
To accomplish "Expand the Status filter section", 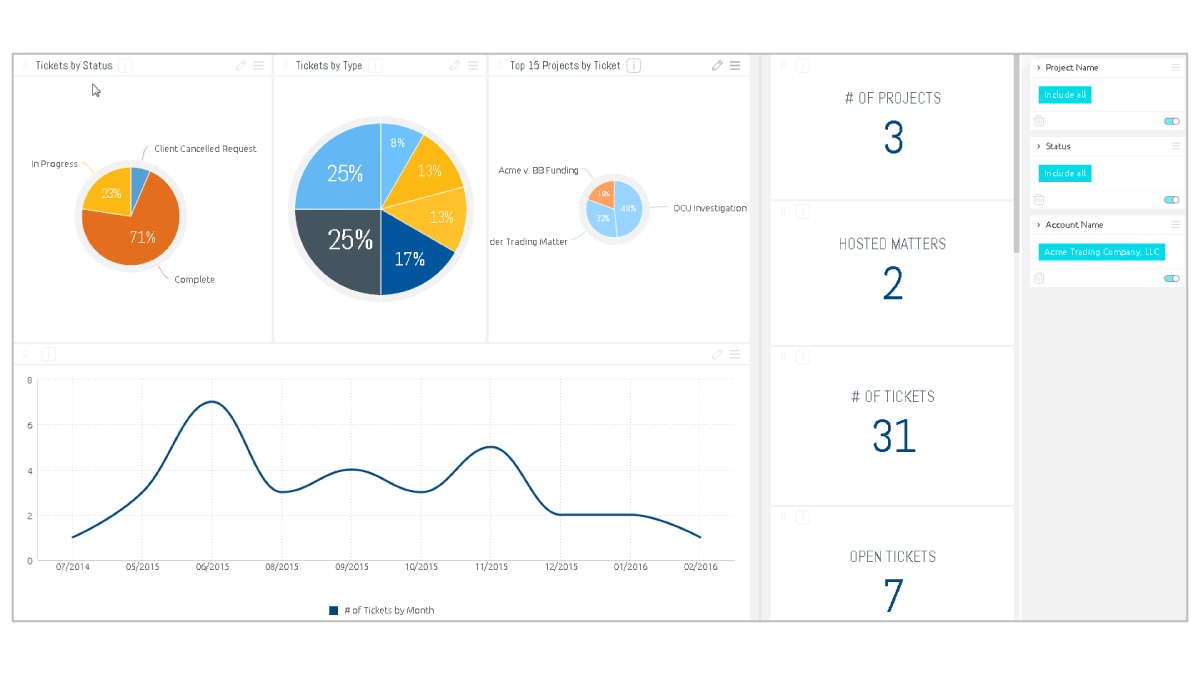I will (x=1037, y=146).
